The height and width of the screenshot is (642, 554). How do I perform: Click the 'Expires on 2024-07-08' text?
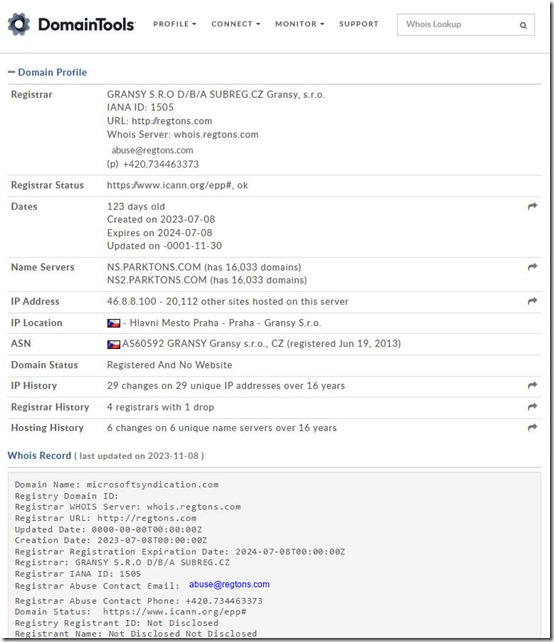(160, 233)
